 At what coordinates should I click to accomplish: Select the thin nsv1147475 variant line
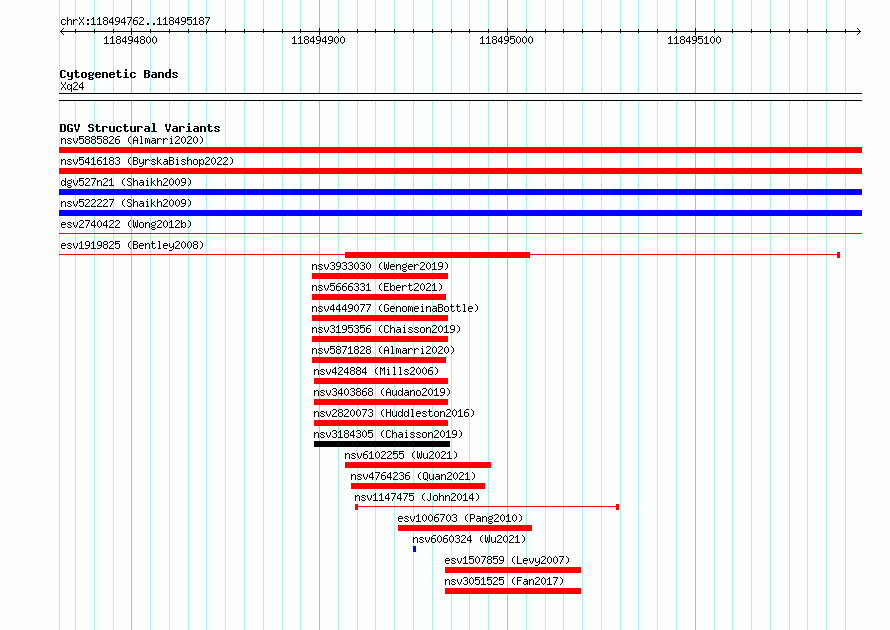pyautogui.click(x=487, y=507)
